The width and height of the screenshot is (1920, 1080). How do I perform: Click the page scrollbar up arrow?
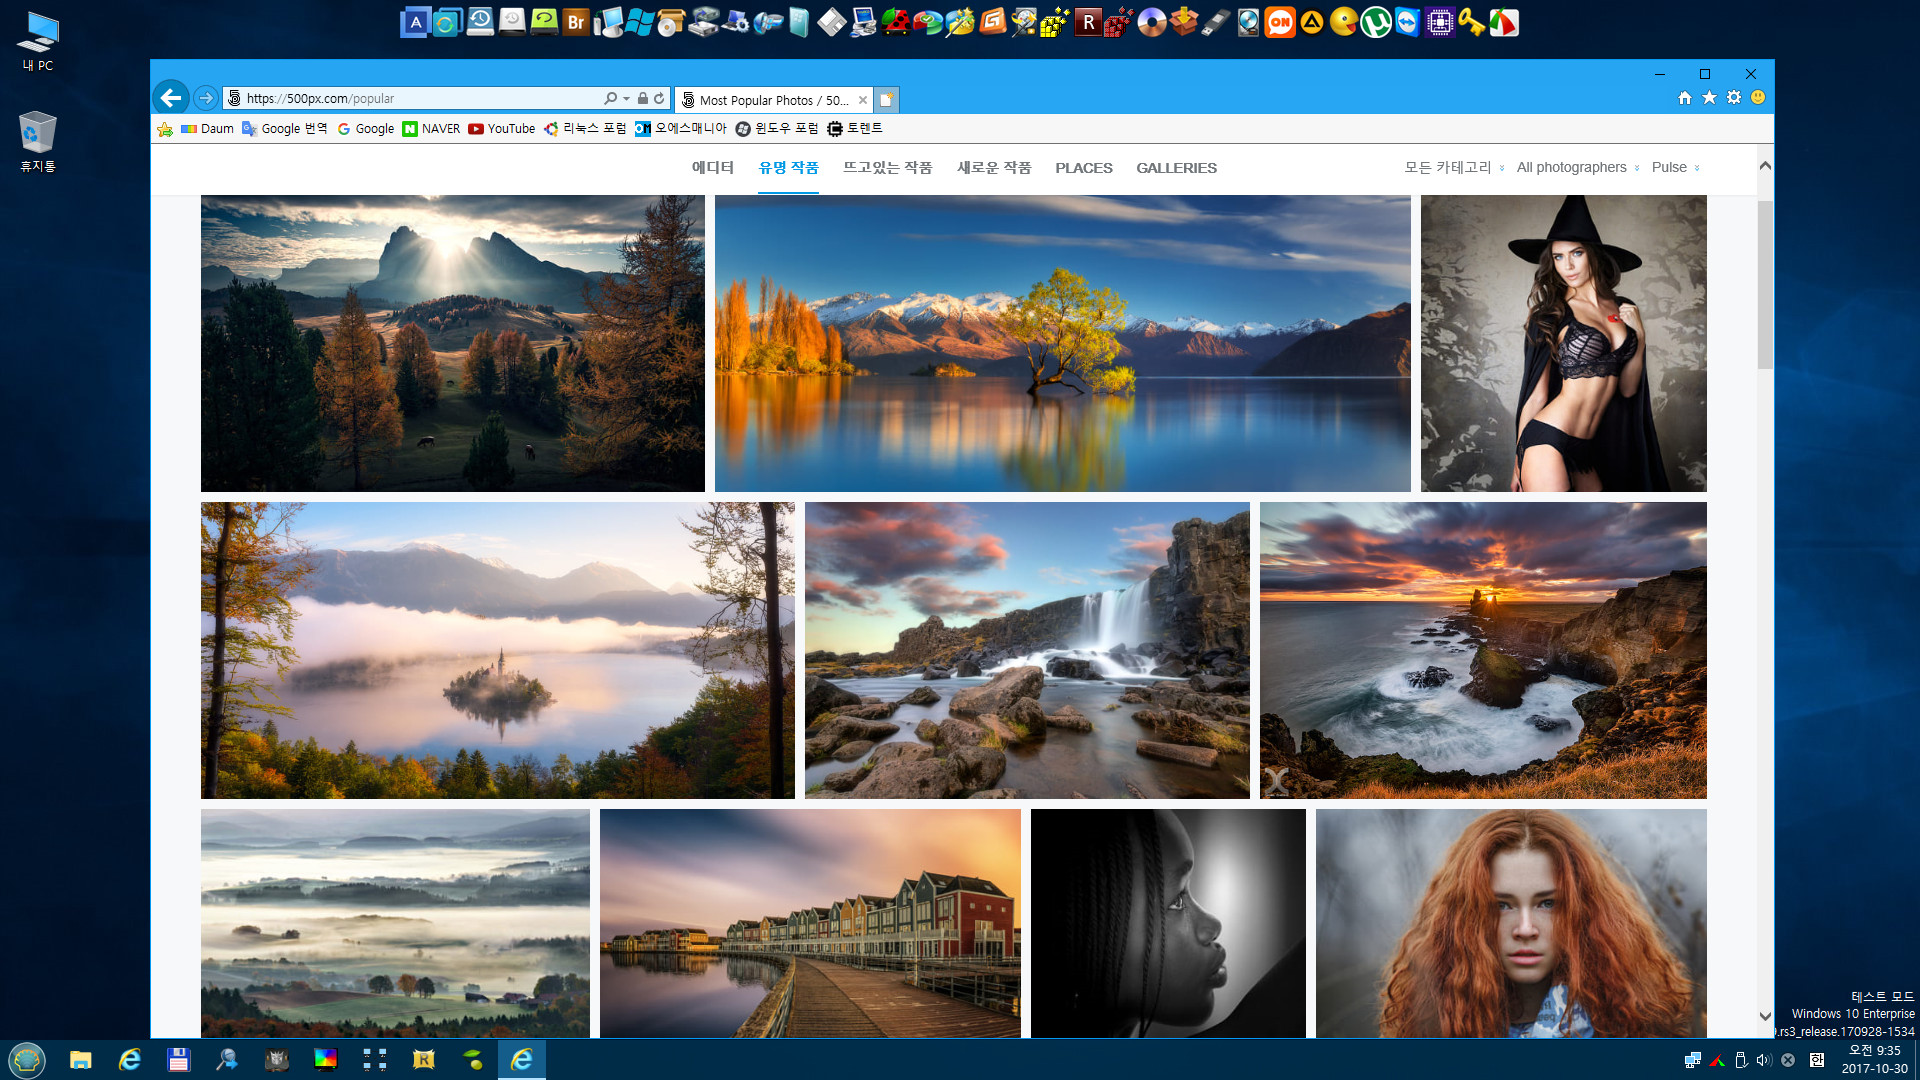point(1765,165)
